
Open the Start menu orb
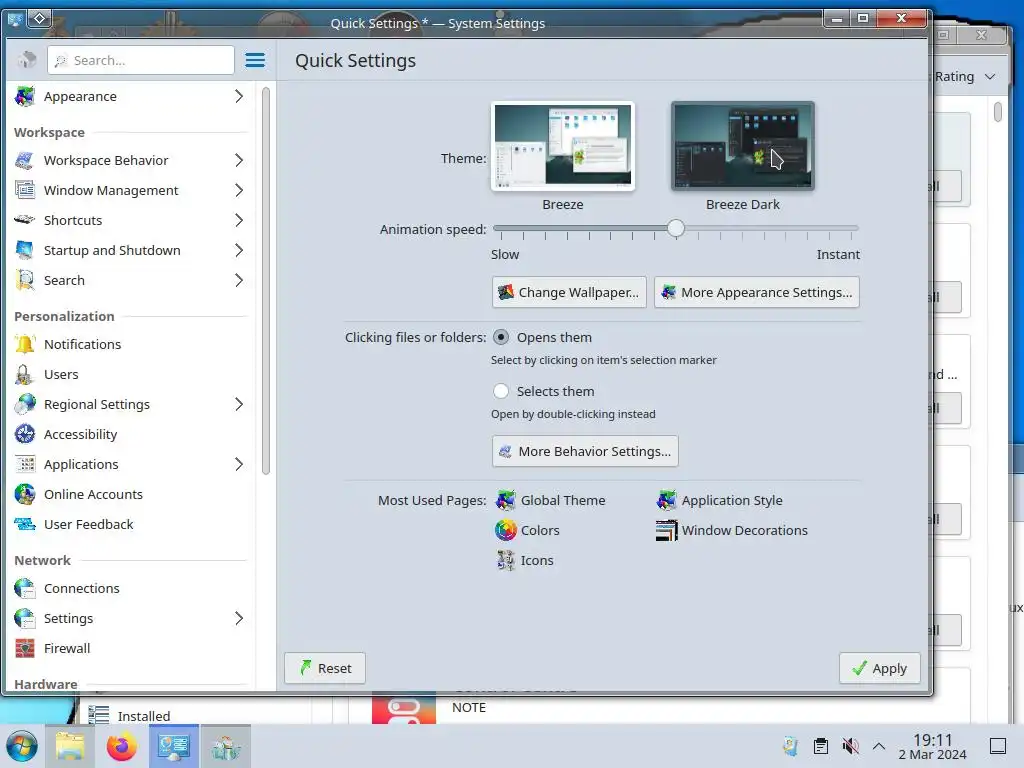(22, 746)
